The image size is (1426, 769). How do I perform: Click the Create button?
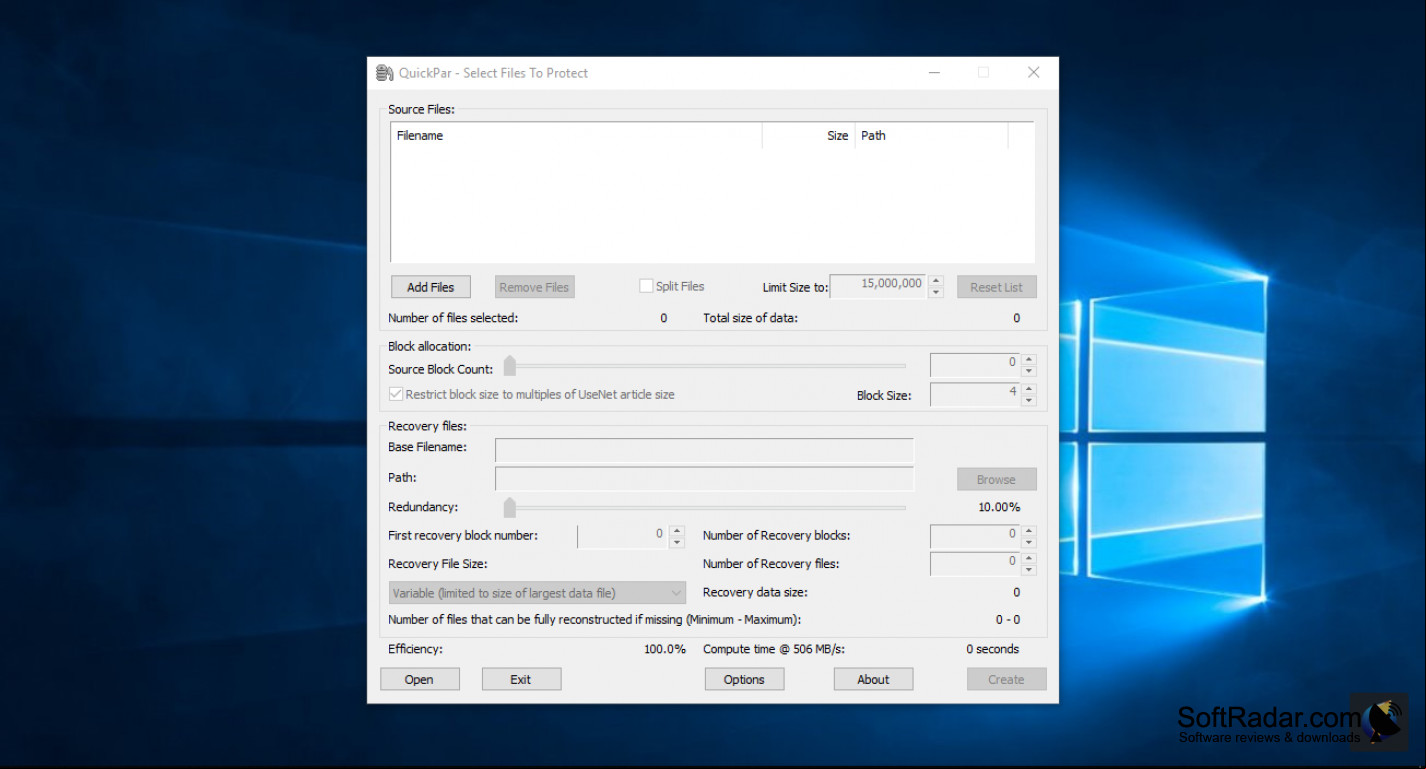(1006, 679)
